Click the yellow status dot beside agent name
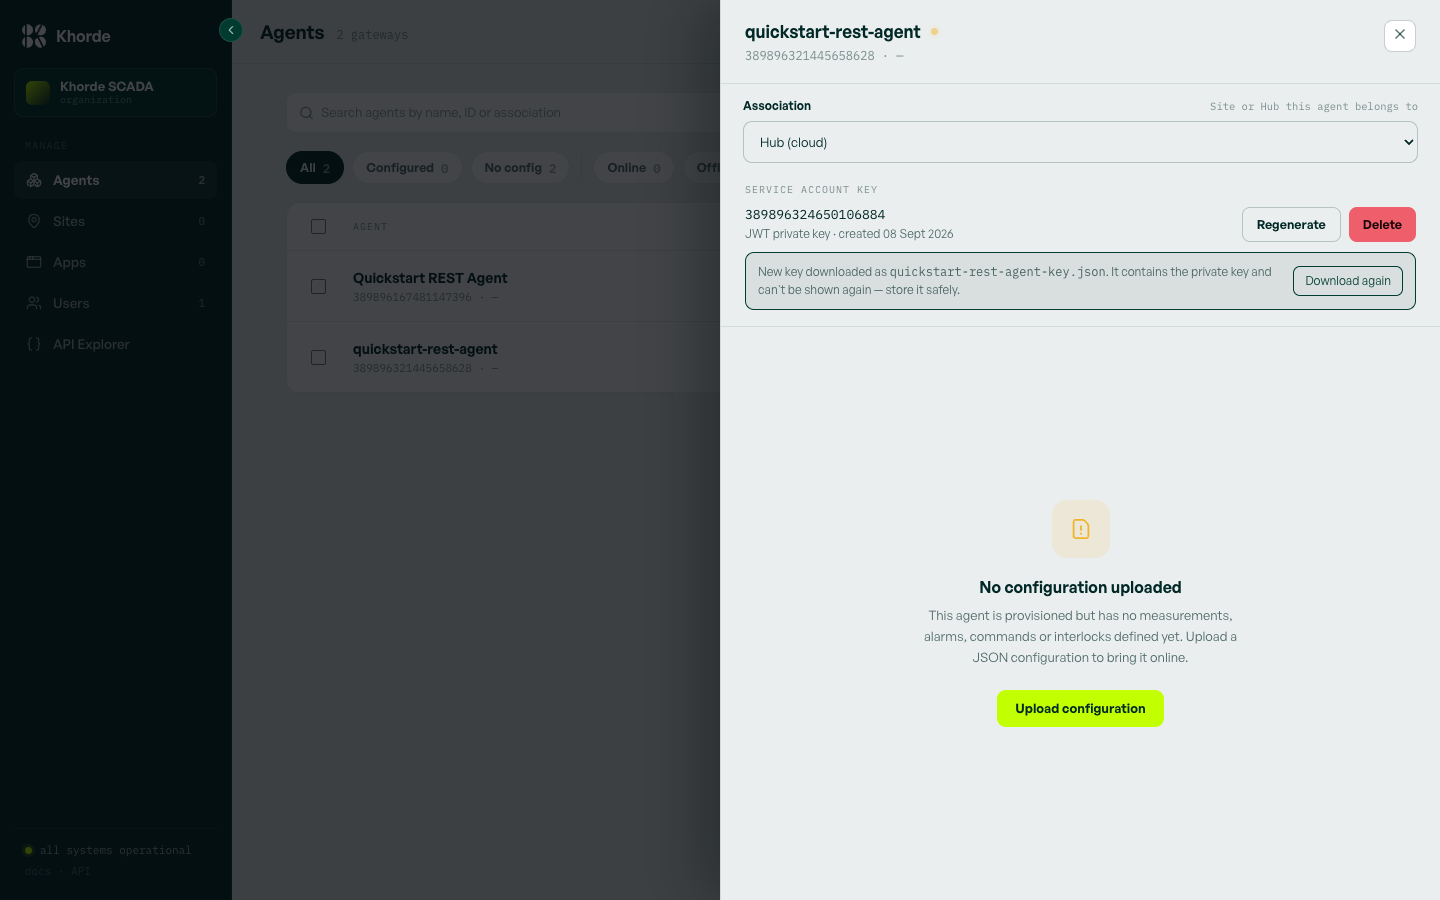The height and width of the screenshot is (900, 1440). point(935,32)
